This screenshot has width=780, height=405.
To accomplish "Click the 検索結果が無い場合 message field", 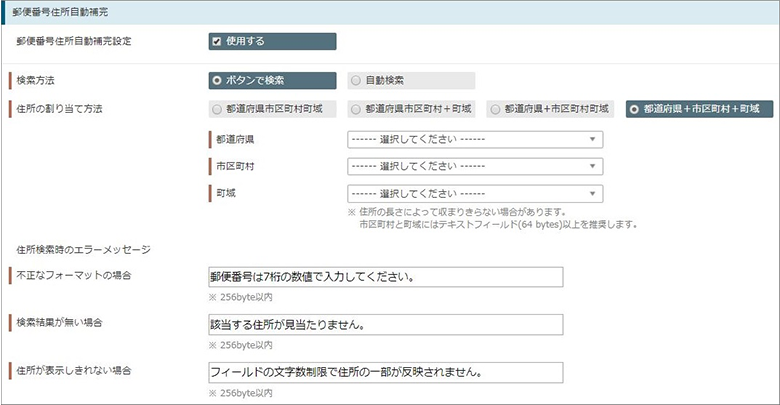I will [386, 325].
